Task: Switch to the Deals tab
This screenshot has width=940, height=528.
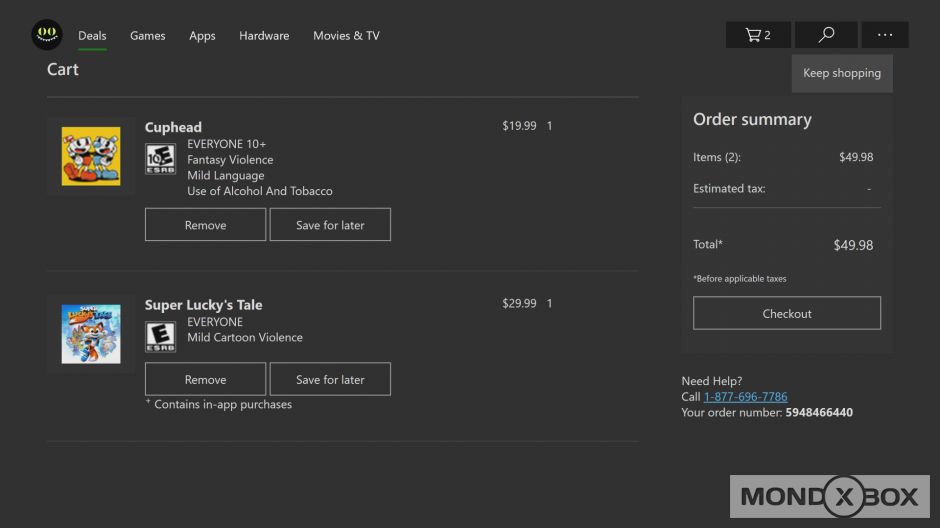Action: tap(92, 36)
